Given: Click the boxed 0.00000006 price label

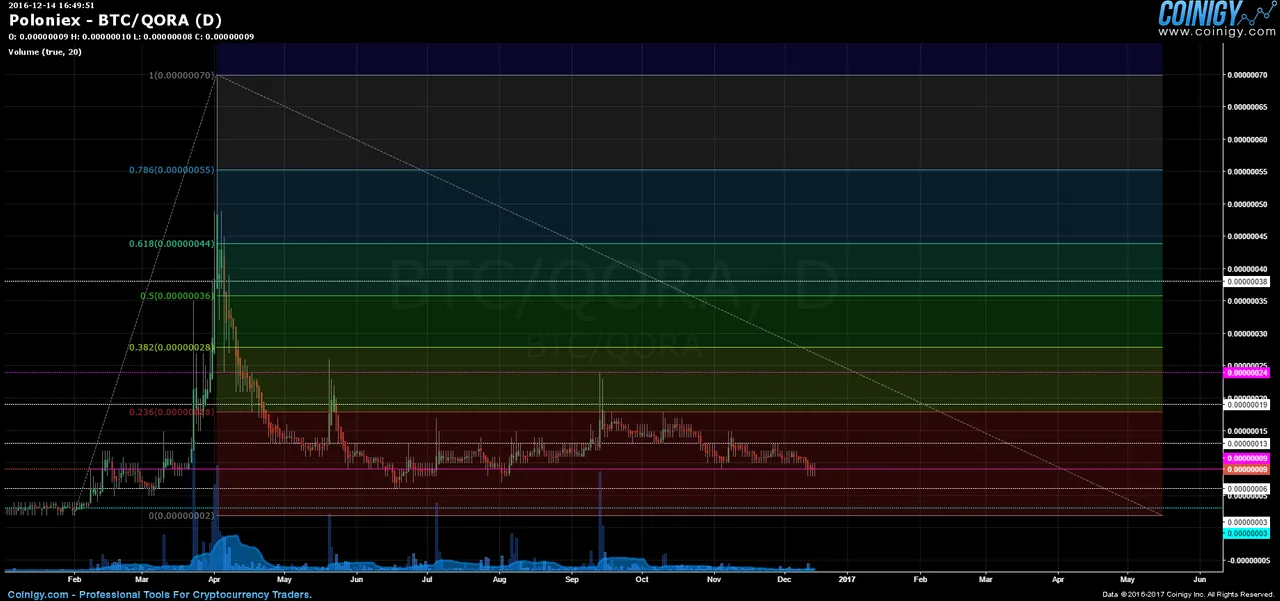Looking at the screenshot, I should pyautogui.click(x=1248, y=488).
